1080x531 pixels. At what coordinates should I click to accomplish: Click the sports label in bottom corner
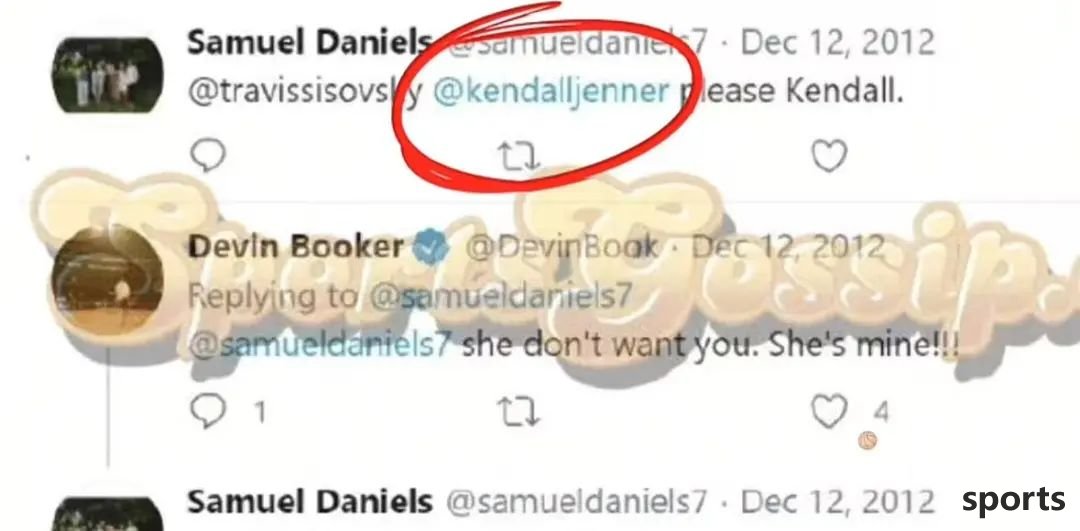pos(1013,500)
